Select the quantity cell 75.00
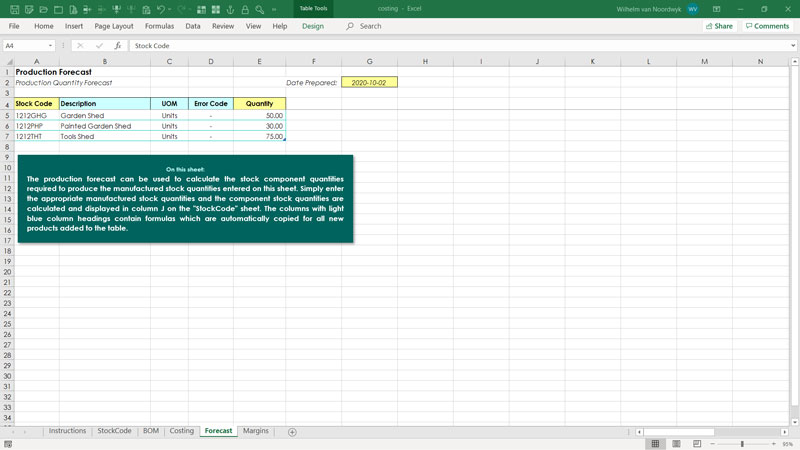 pos(259,136)
